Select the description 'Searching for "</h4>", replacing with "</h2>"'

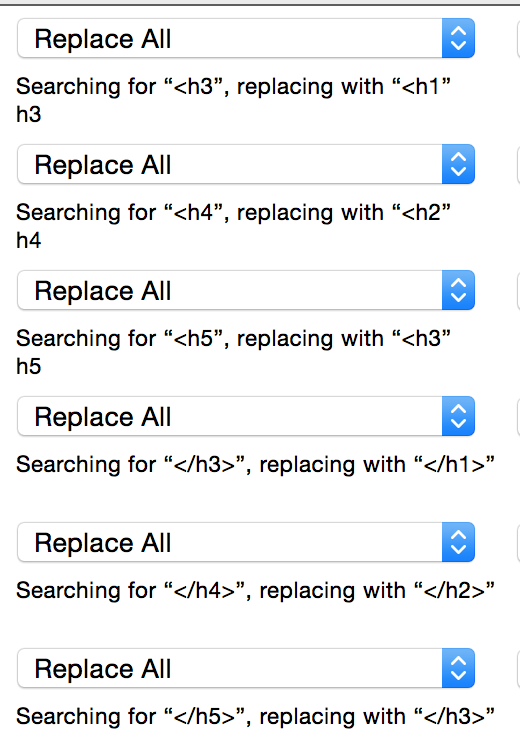255,591
